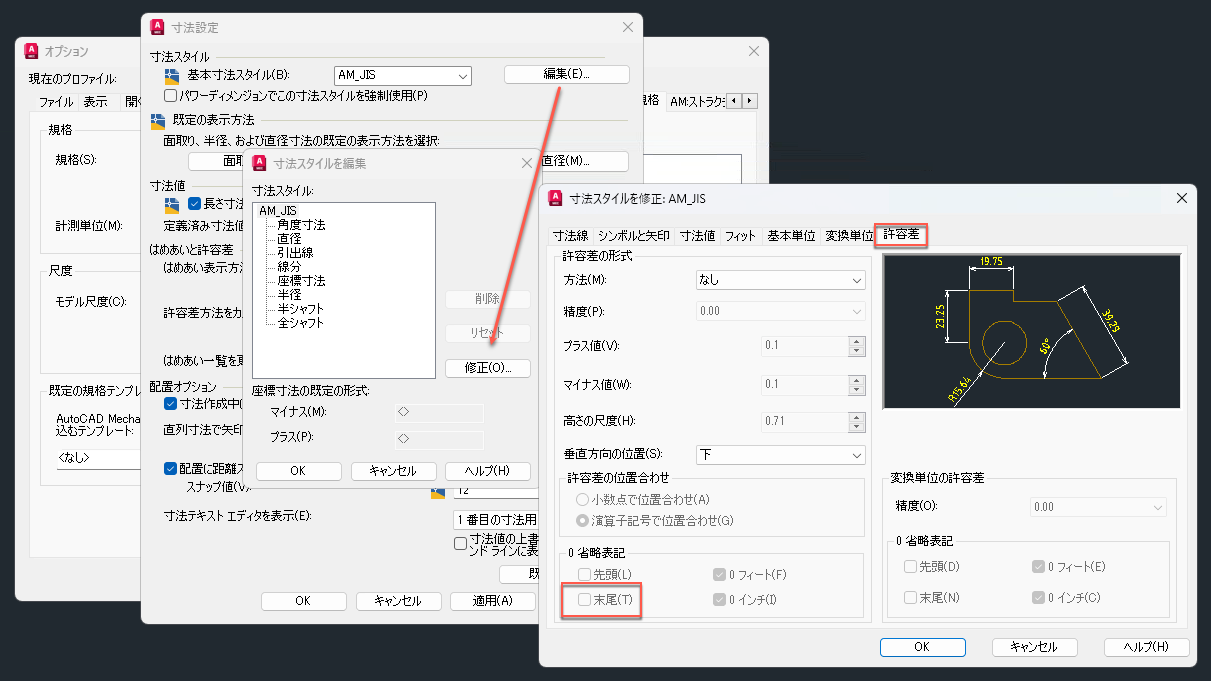
Task: Uncheck the 寸法作成中 checkbox
Action: click(x=170, y=404)
